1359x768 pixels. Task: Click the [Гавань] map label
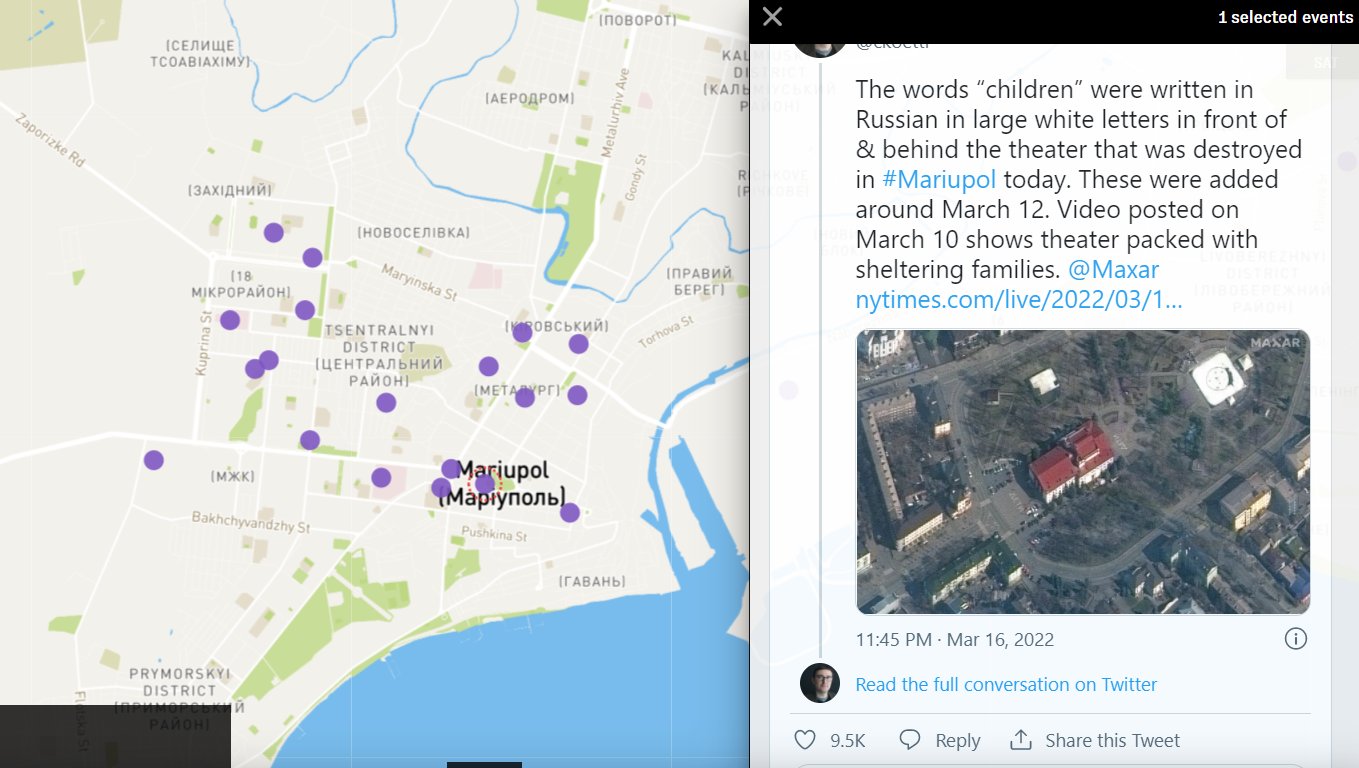(x=592, y=581)
